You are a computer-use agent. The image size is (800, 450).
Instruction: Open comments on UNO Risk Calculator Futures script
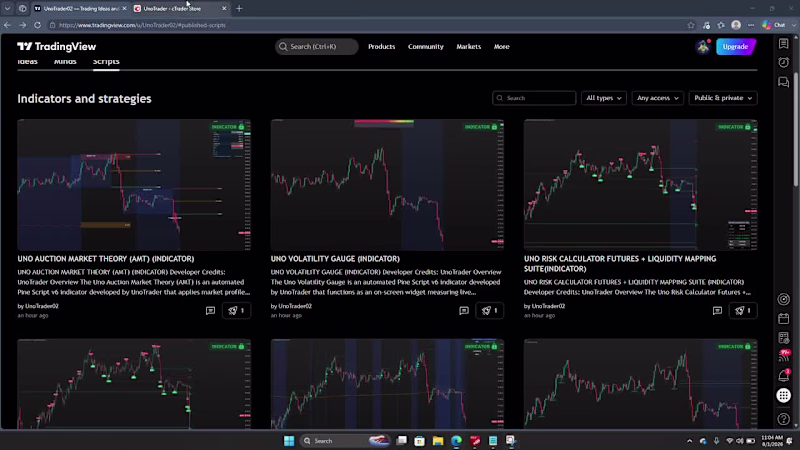(717, 311)
